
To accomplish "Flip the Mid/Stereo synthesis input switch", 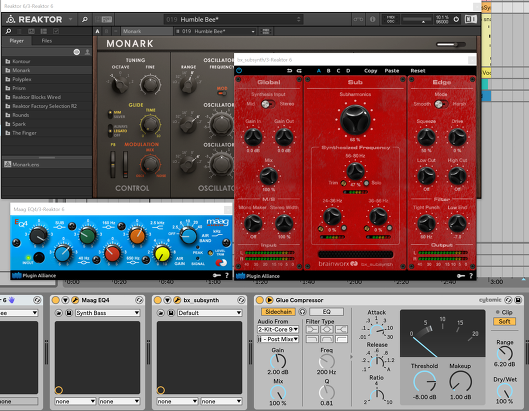I will tap(268, 104).
